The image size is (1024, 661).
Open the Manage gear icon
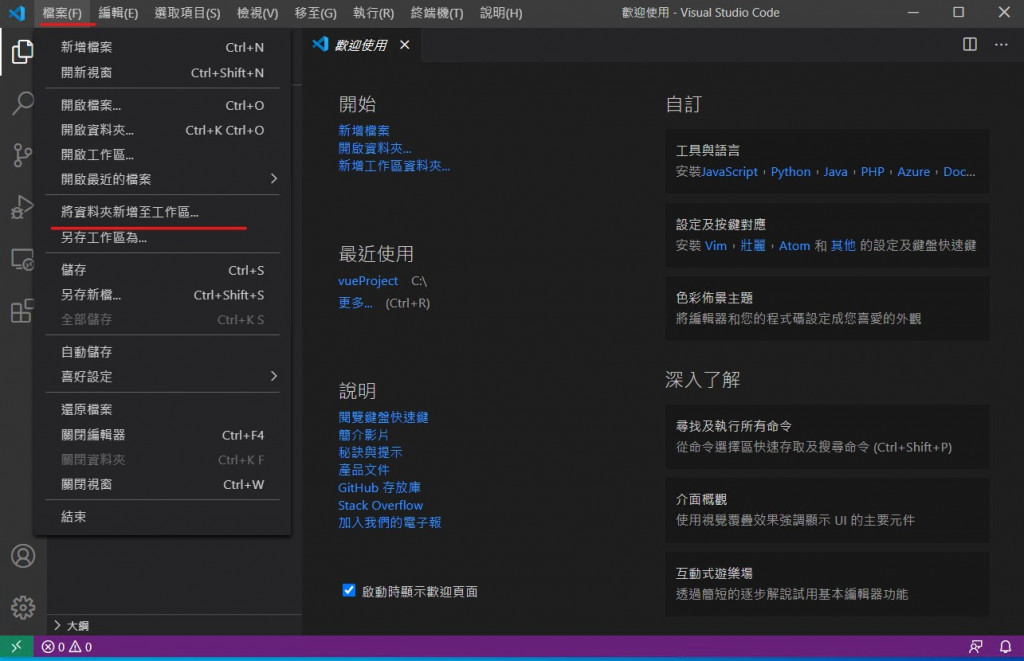23,607
